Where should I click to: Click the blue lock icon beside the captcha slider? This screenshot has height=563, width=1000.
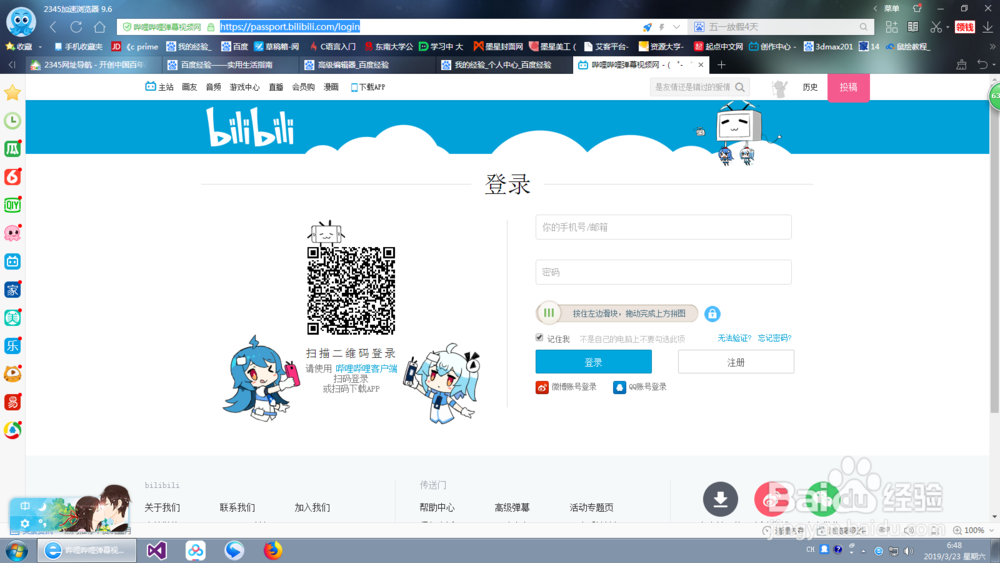point(712,314)
